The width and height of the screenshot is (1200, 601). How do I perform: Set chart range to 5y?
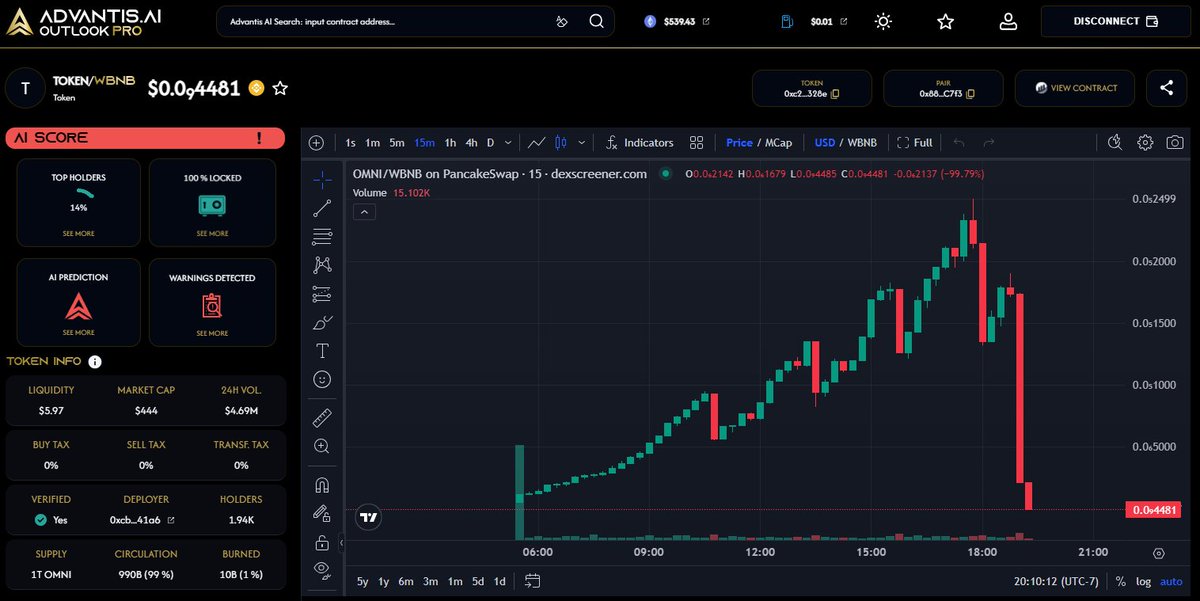point(362,581)
